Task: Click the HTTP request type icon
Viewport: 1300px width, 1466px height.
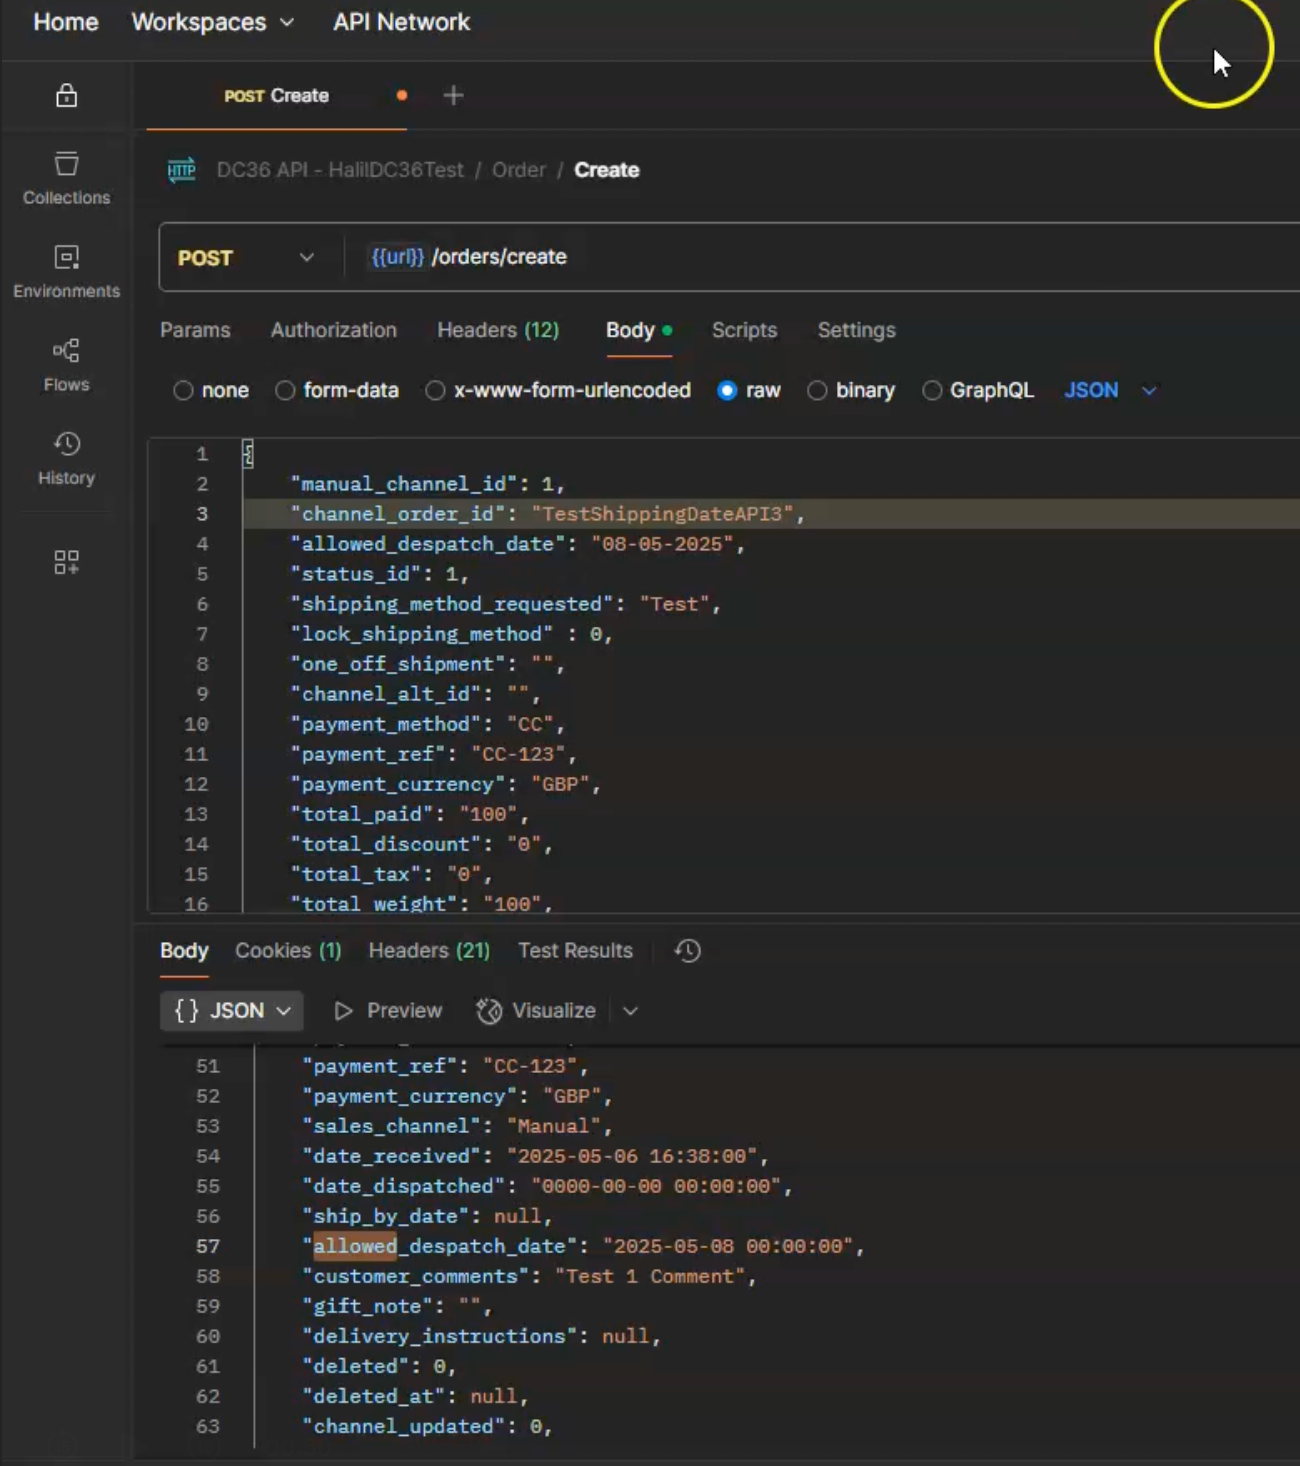Action: coord(182,170)
